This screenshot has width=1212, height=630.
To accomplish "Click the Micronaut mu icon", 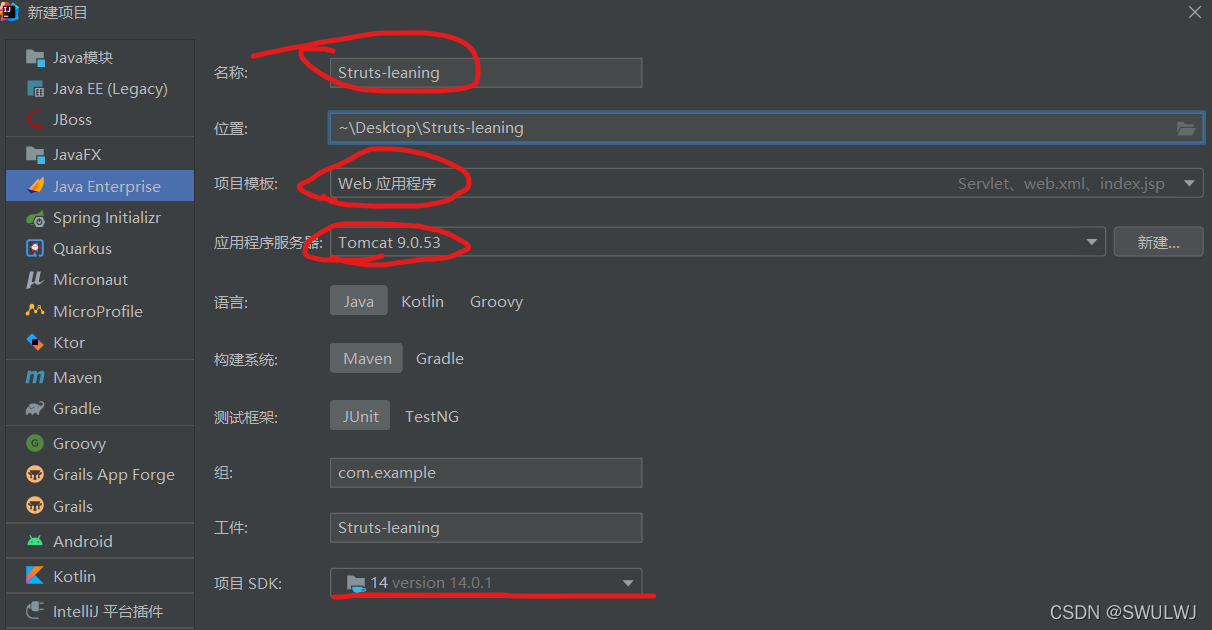I will point(35,280).
